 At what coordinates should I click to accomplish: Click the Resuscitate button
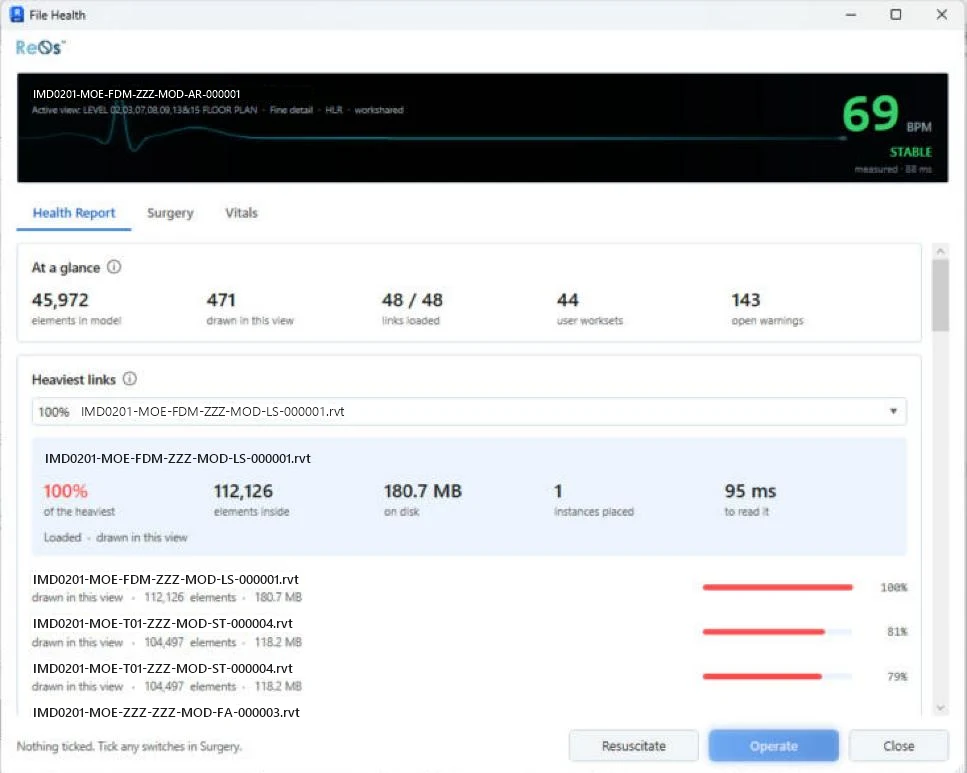tap(633, 746)
